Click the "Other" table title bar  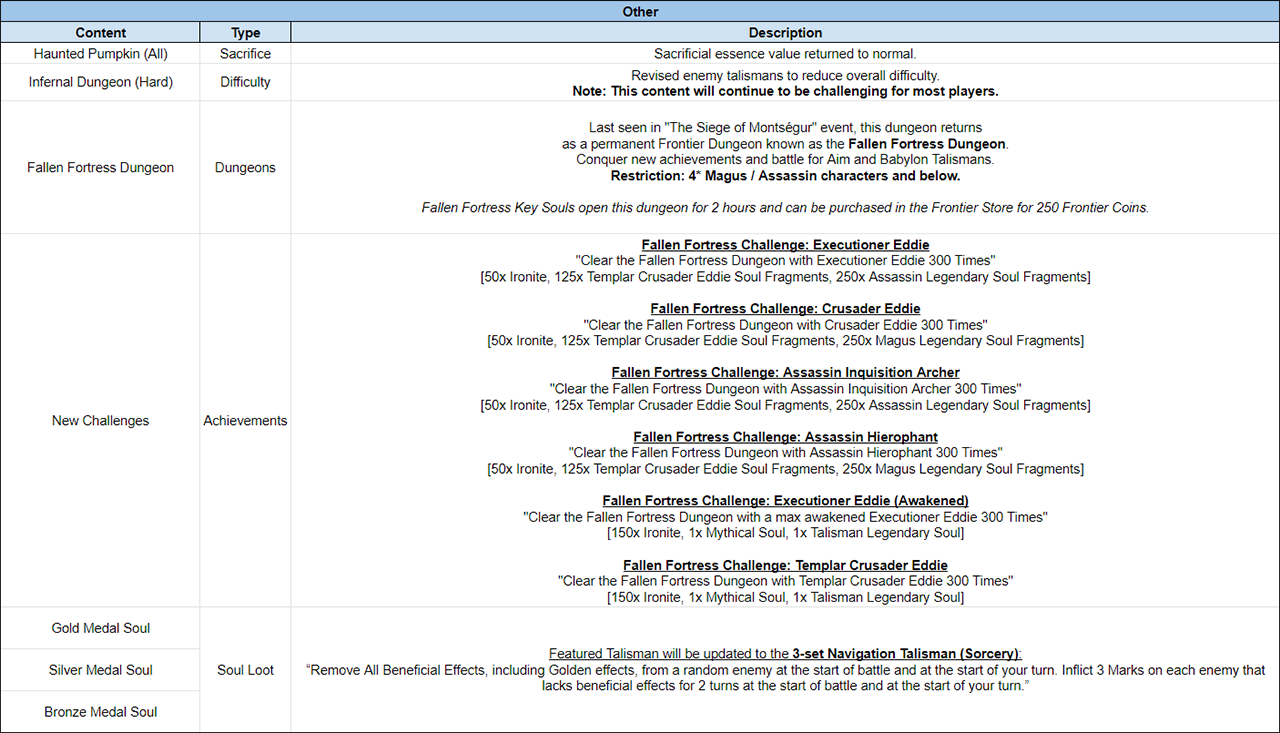pyautogui.click(x=640, y=11)
